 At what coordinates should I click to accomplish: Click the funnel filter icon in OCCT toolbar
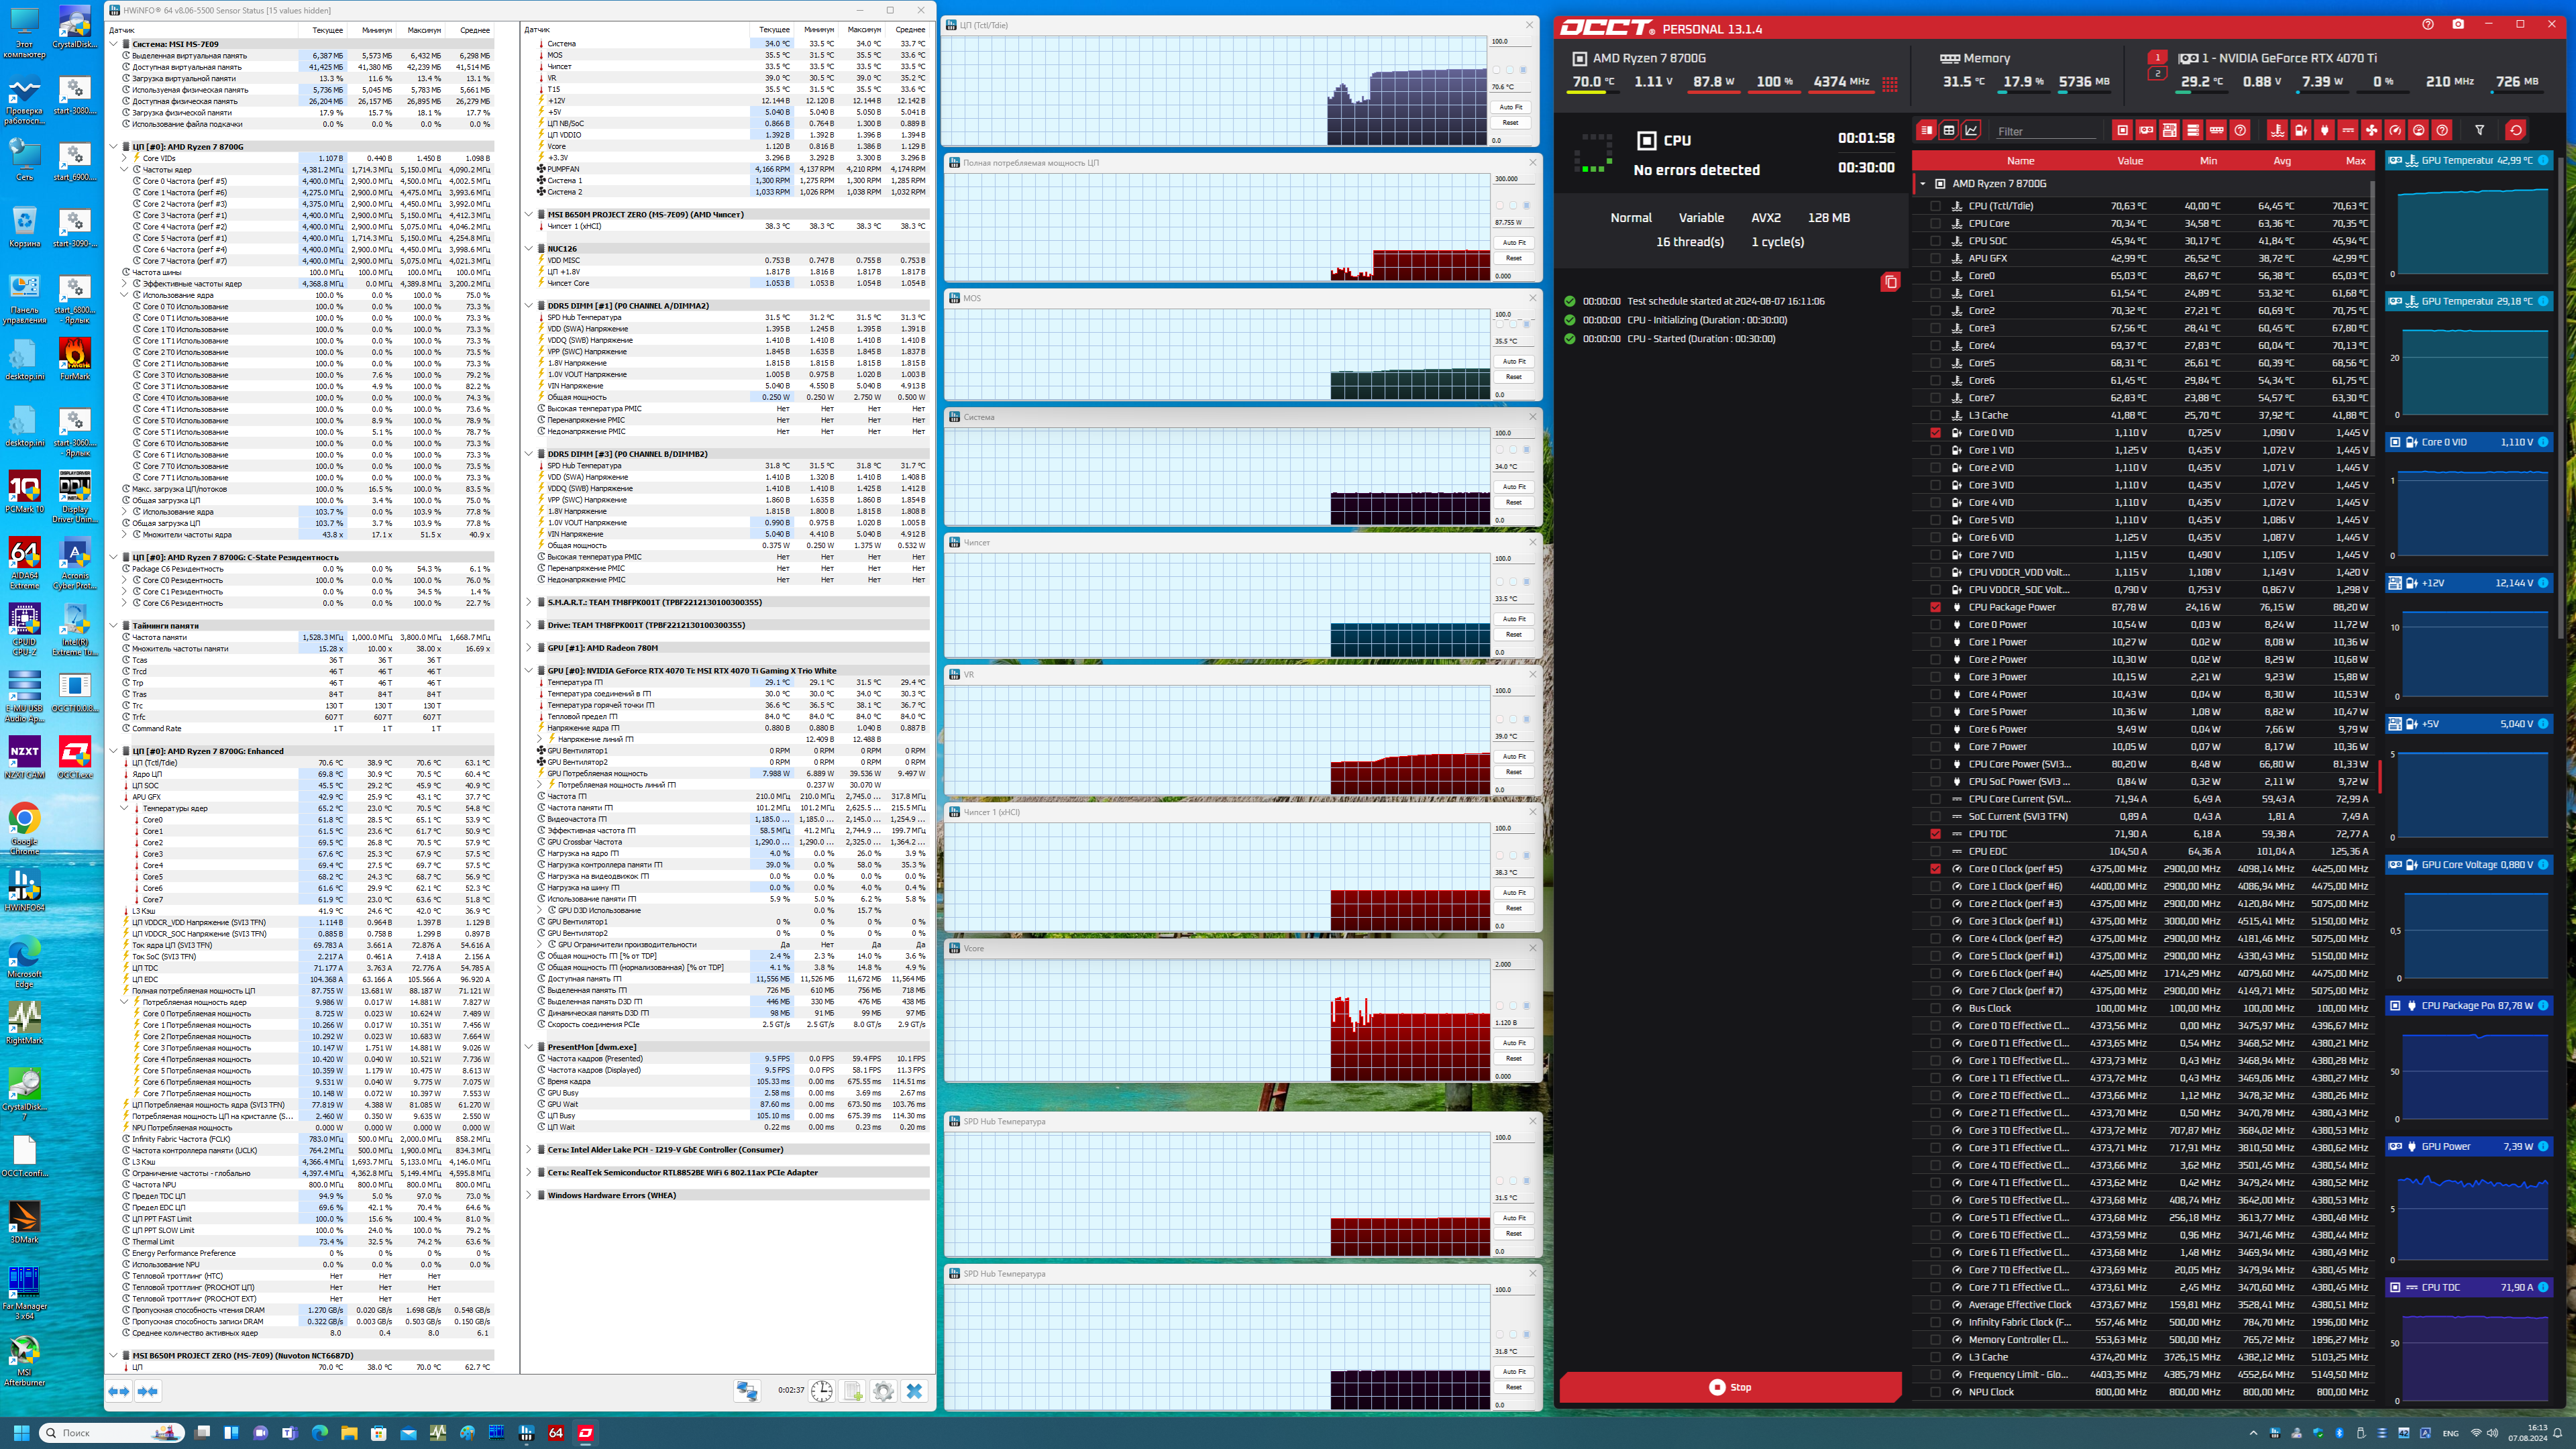(2479, 130)
